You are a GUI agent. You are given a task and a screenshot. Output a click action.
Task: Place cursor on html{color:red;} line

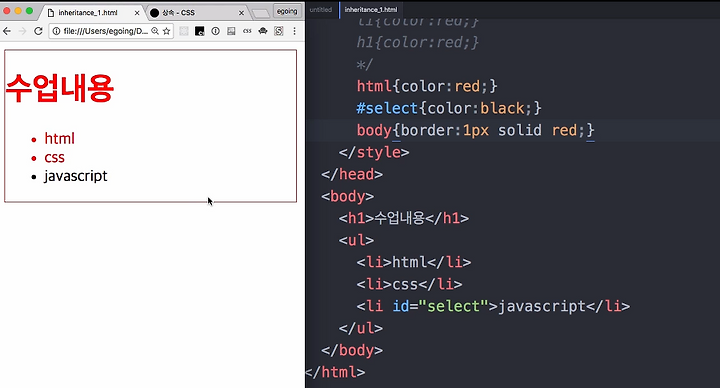(427, 86)
